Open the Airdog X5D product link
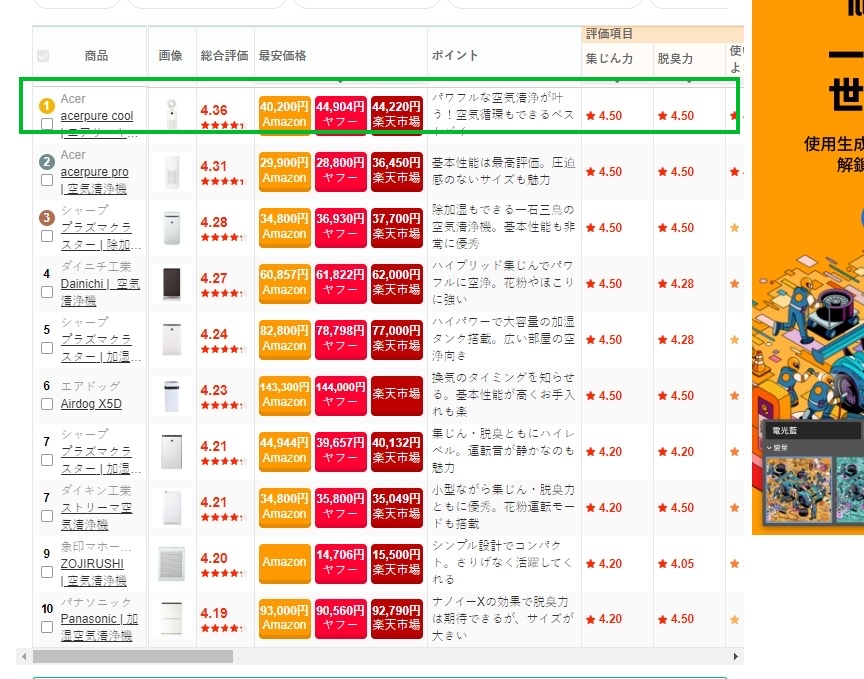The width and height of the screenshot is (864, 679). (91, 403)
